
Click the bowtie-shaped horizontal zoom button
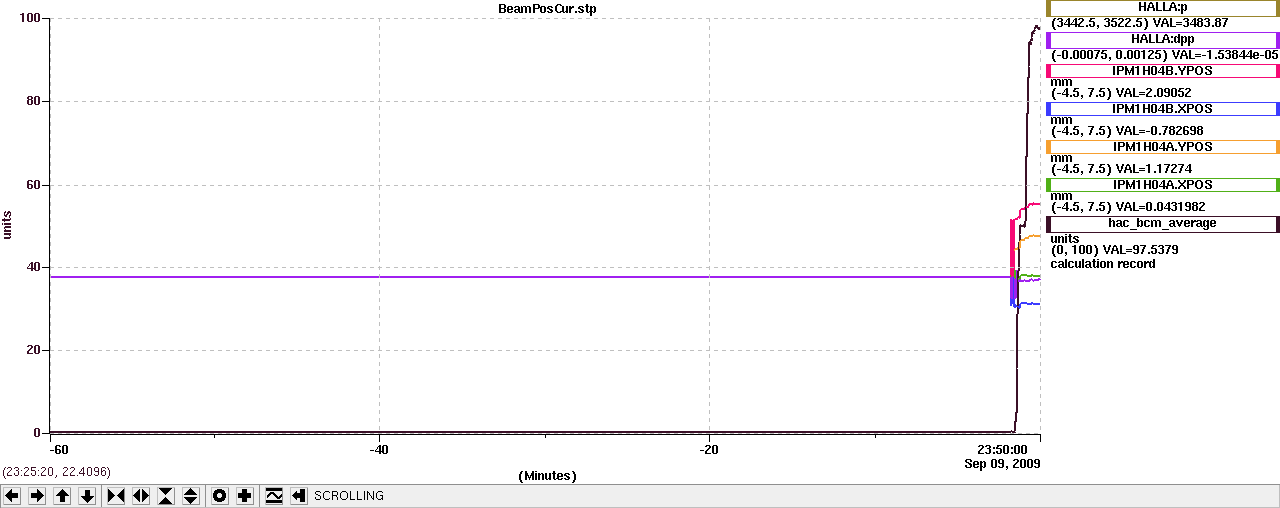(116, 496)
